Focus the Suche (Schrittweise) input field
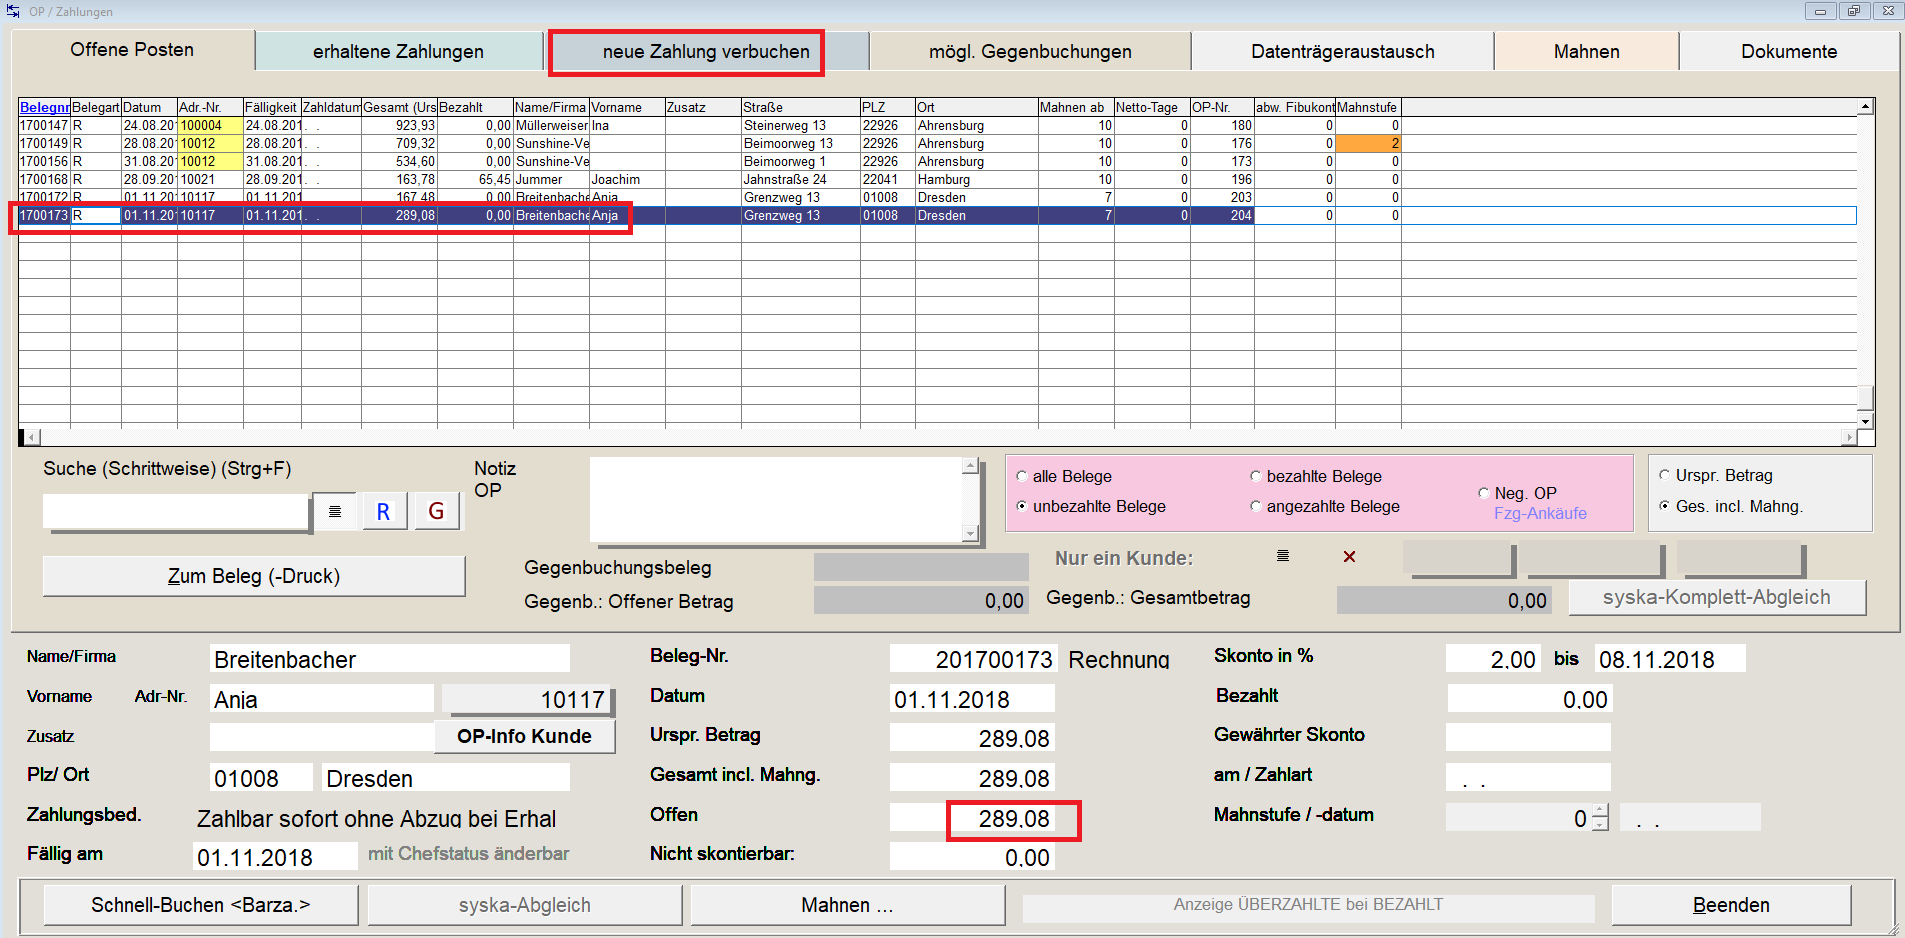 pos(176,511)
